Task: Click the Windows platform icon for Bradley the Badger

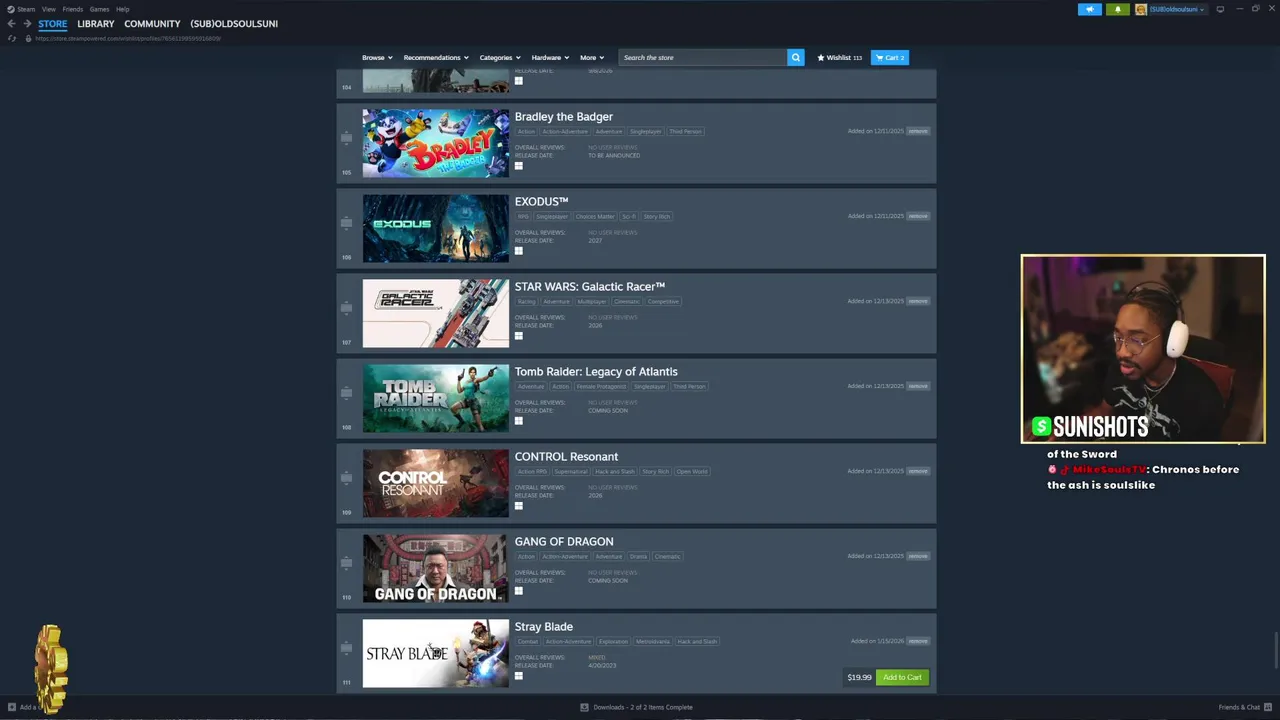Action: point(518,166)
